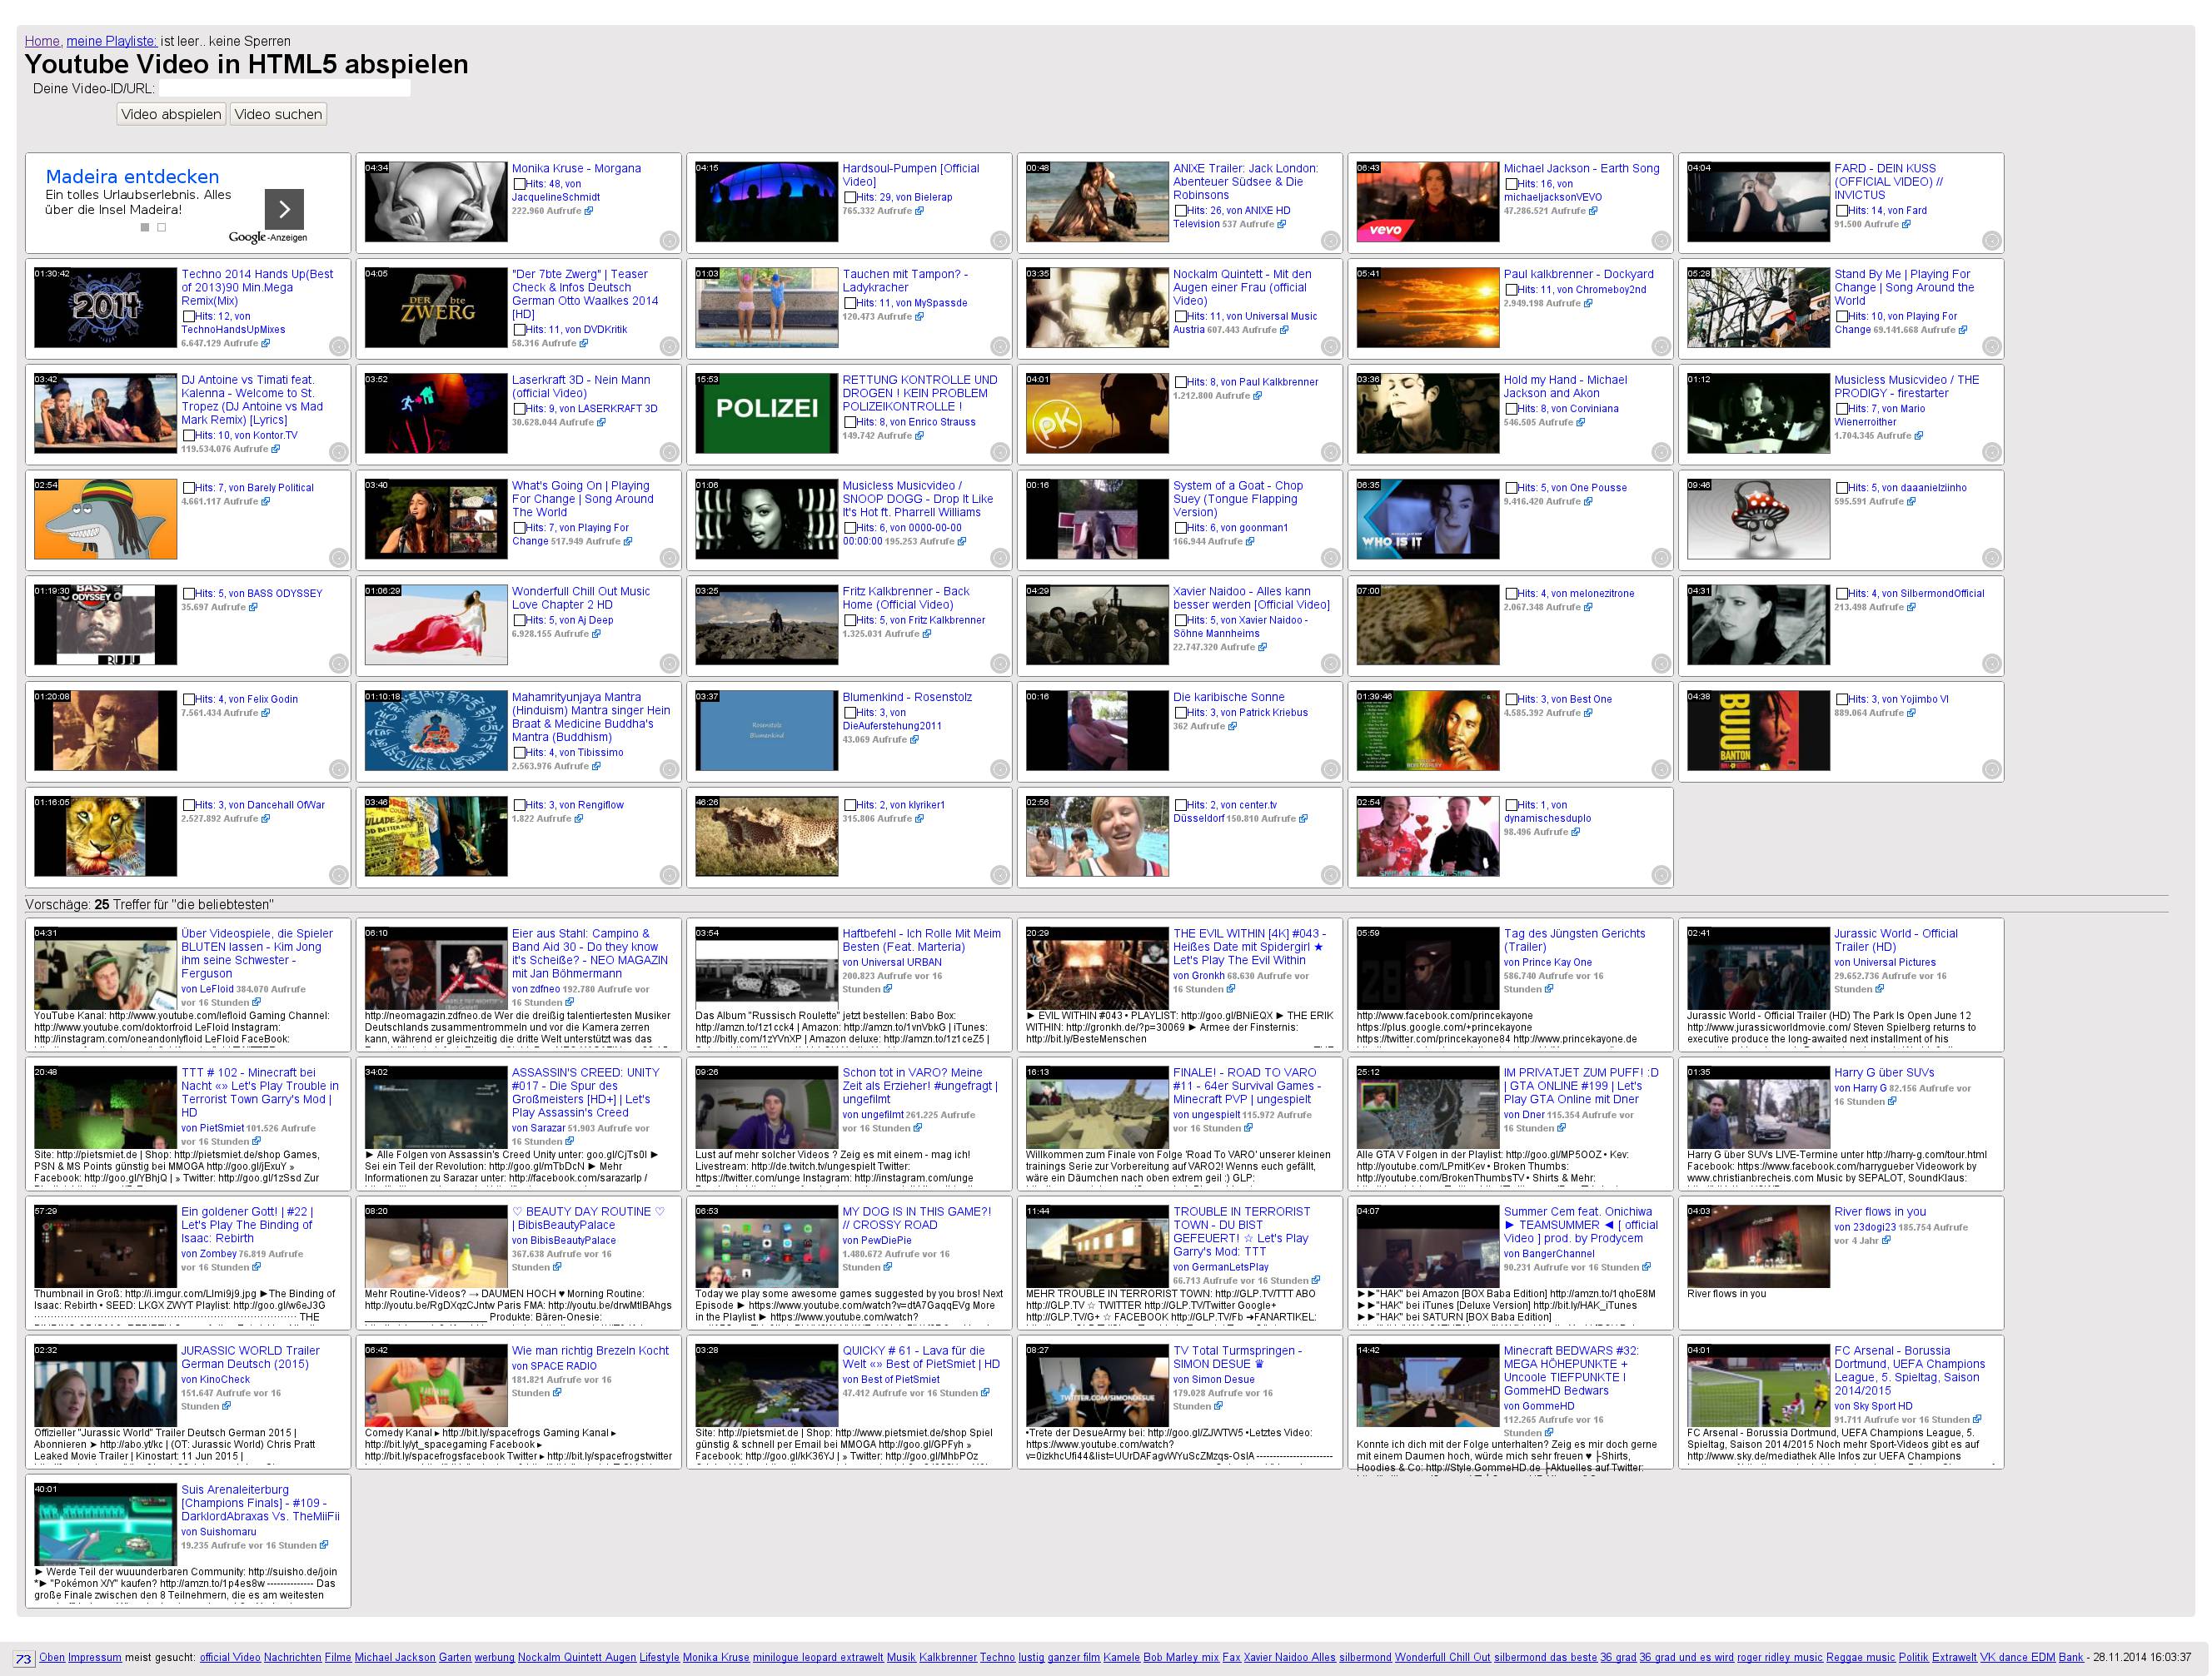Click the Impressum link in footer
Screen dimensions: 2212x1676
coord(94,1657)
